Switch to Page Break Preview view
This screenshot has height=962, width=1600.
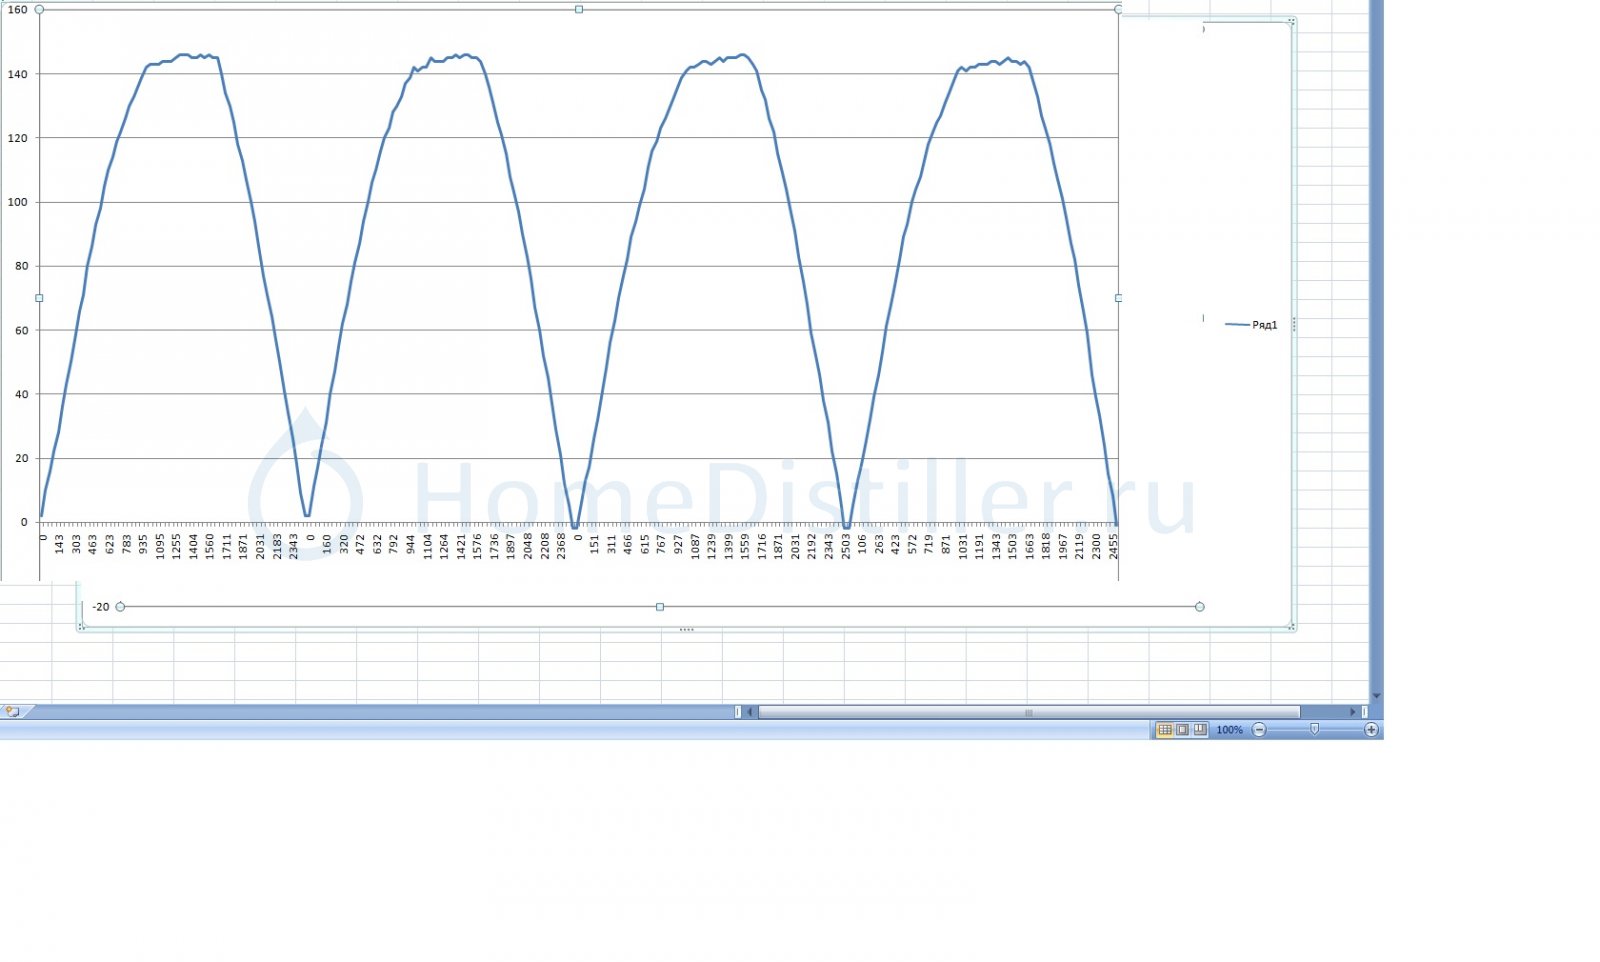1200,730
